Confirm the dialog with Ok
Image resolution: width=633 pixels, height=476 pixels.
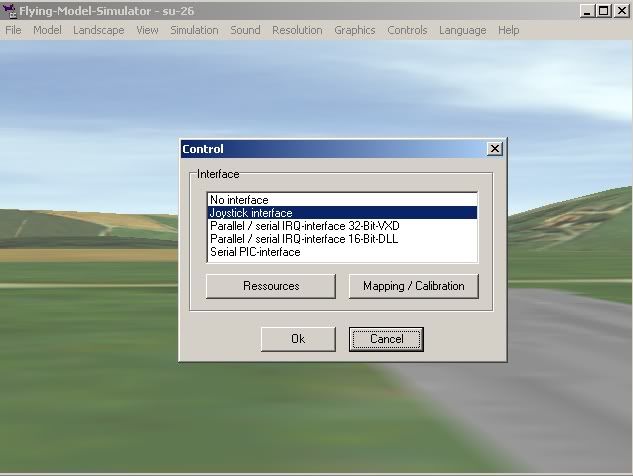298,339
